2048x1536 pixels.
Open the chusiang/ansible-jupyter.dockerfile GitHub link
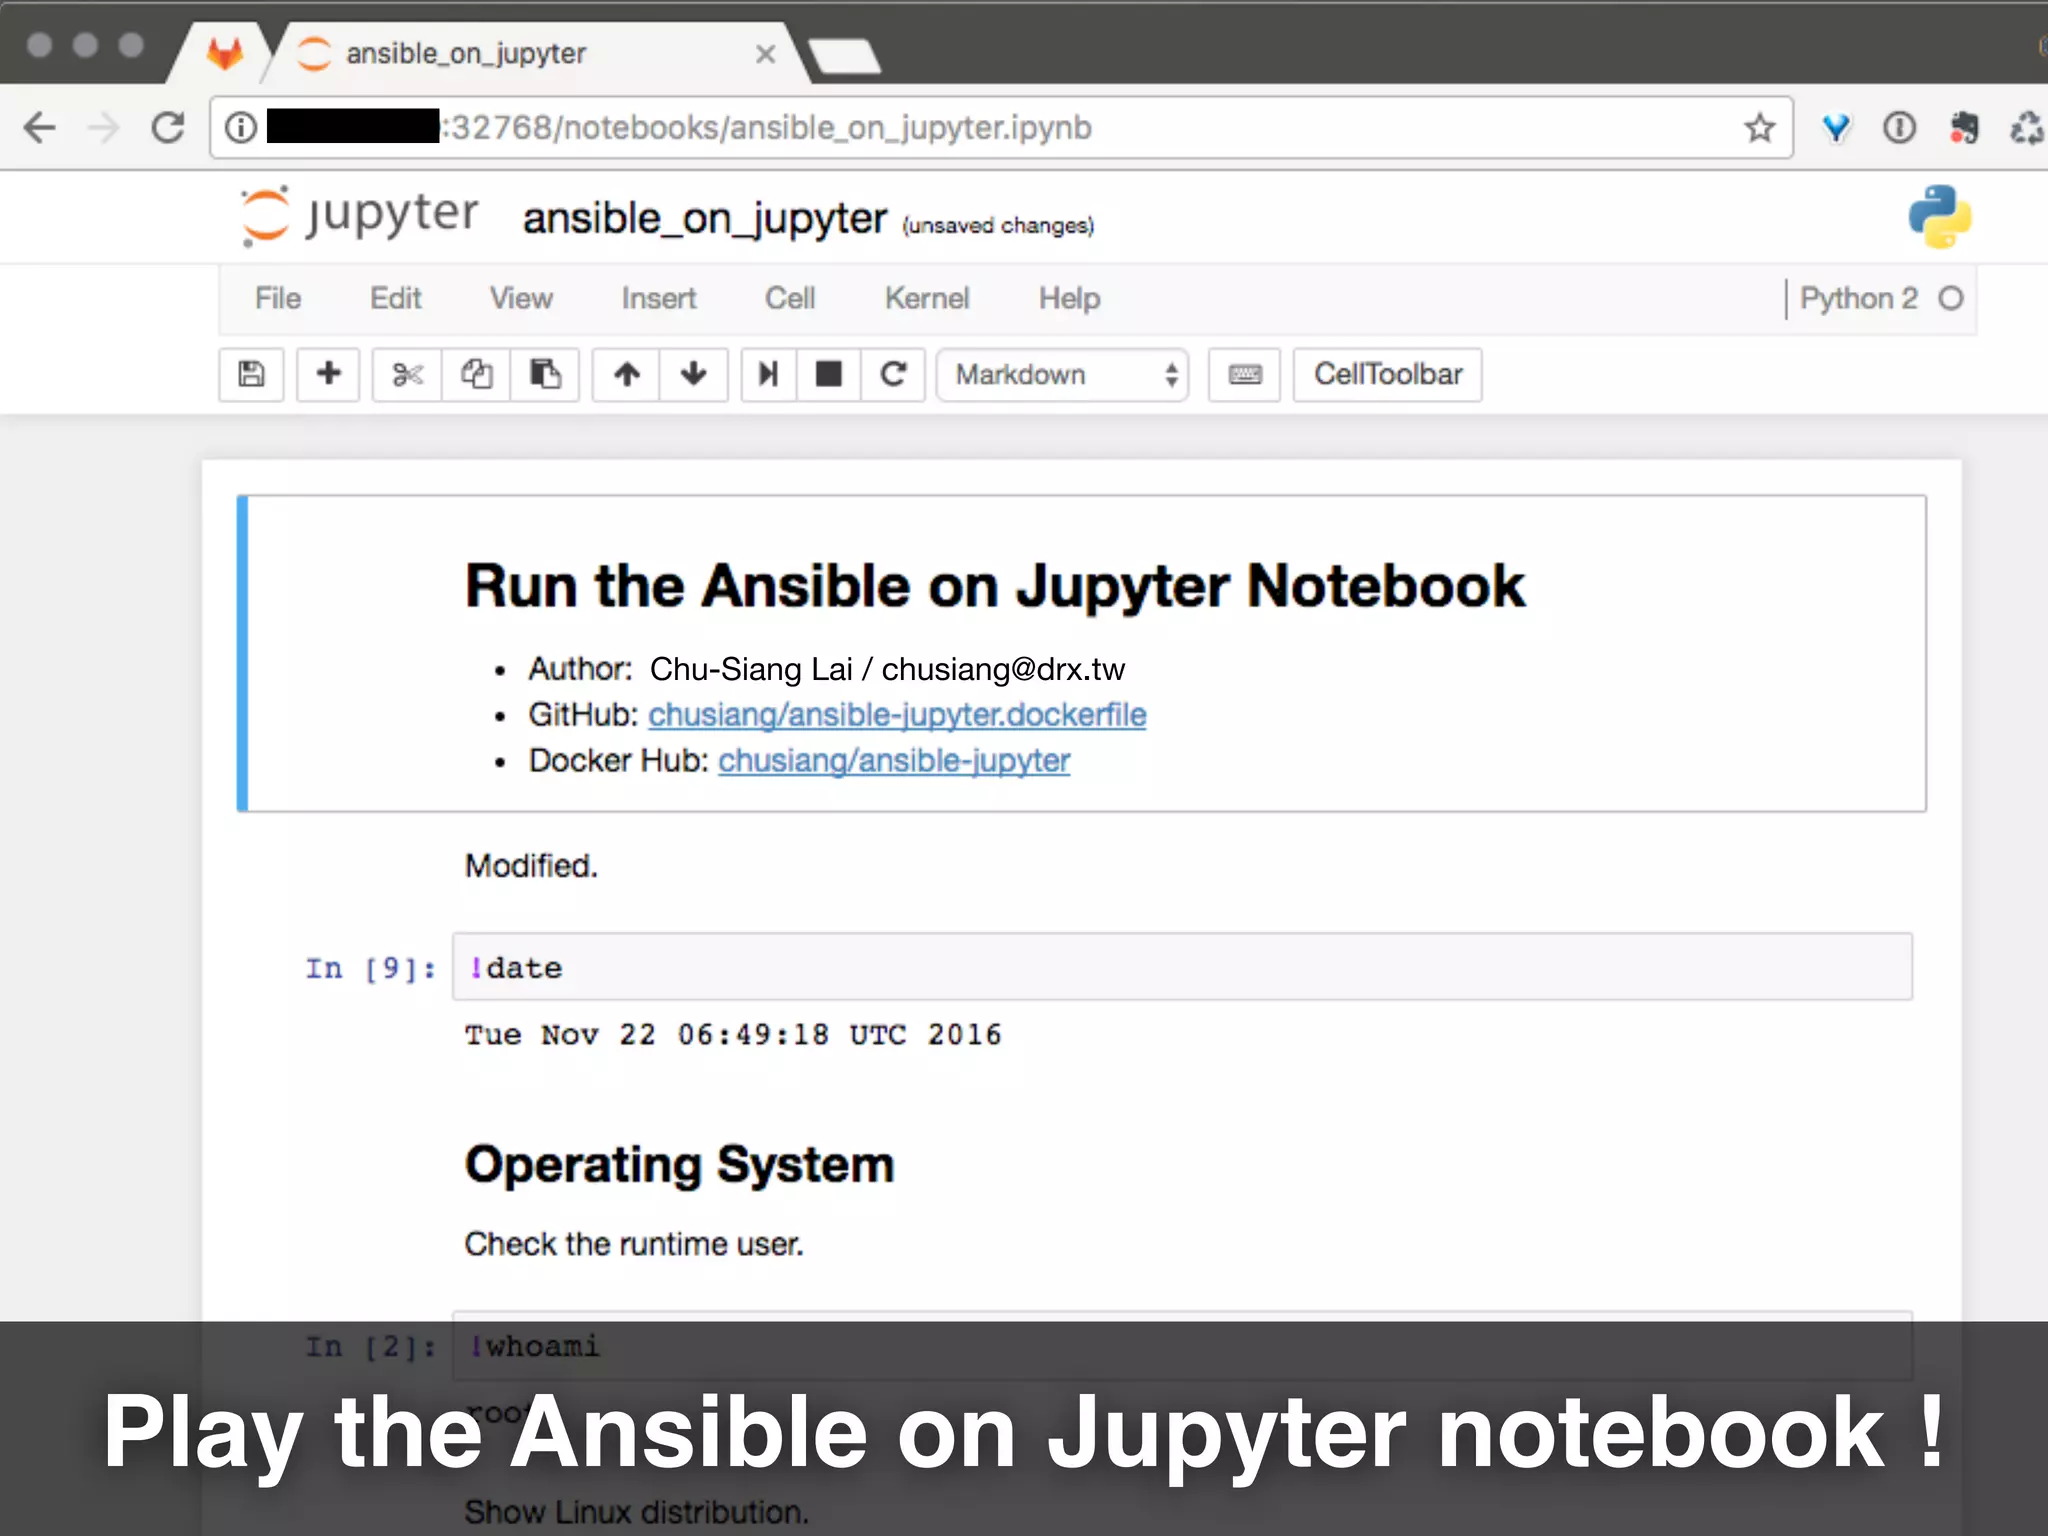pyautogui.click(x=897, y=715)
